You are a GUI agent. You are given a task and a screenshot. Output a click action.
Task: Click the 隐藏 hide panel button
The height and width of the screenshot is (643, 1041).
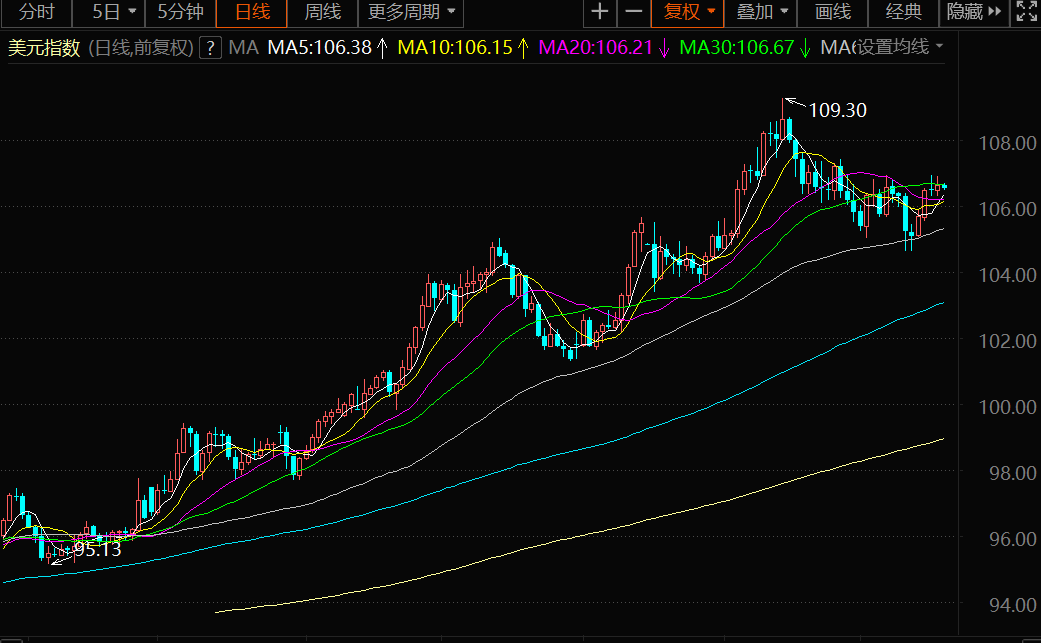pos(974,13)
